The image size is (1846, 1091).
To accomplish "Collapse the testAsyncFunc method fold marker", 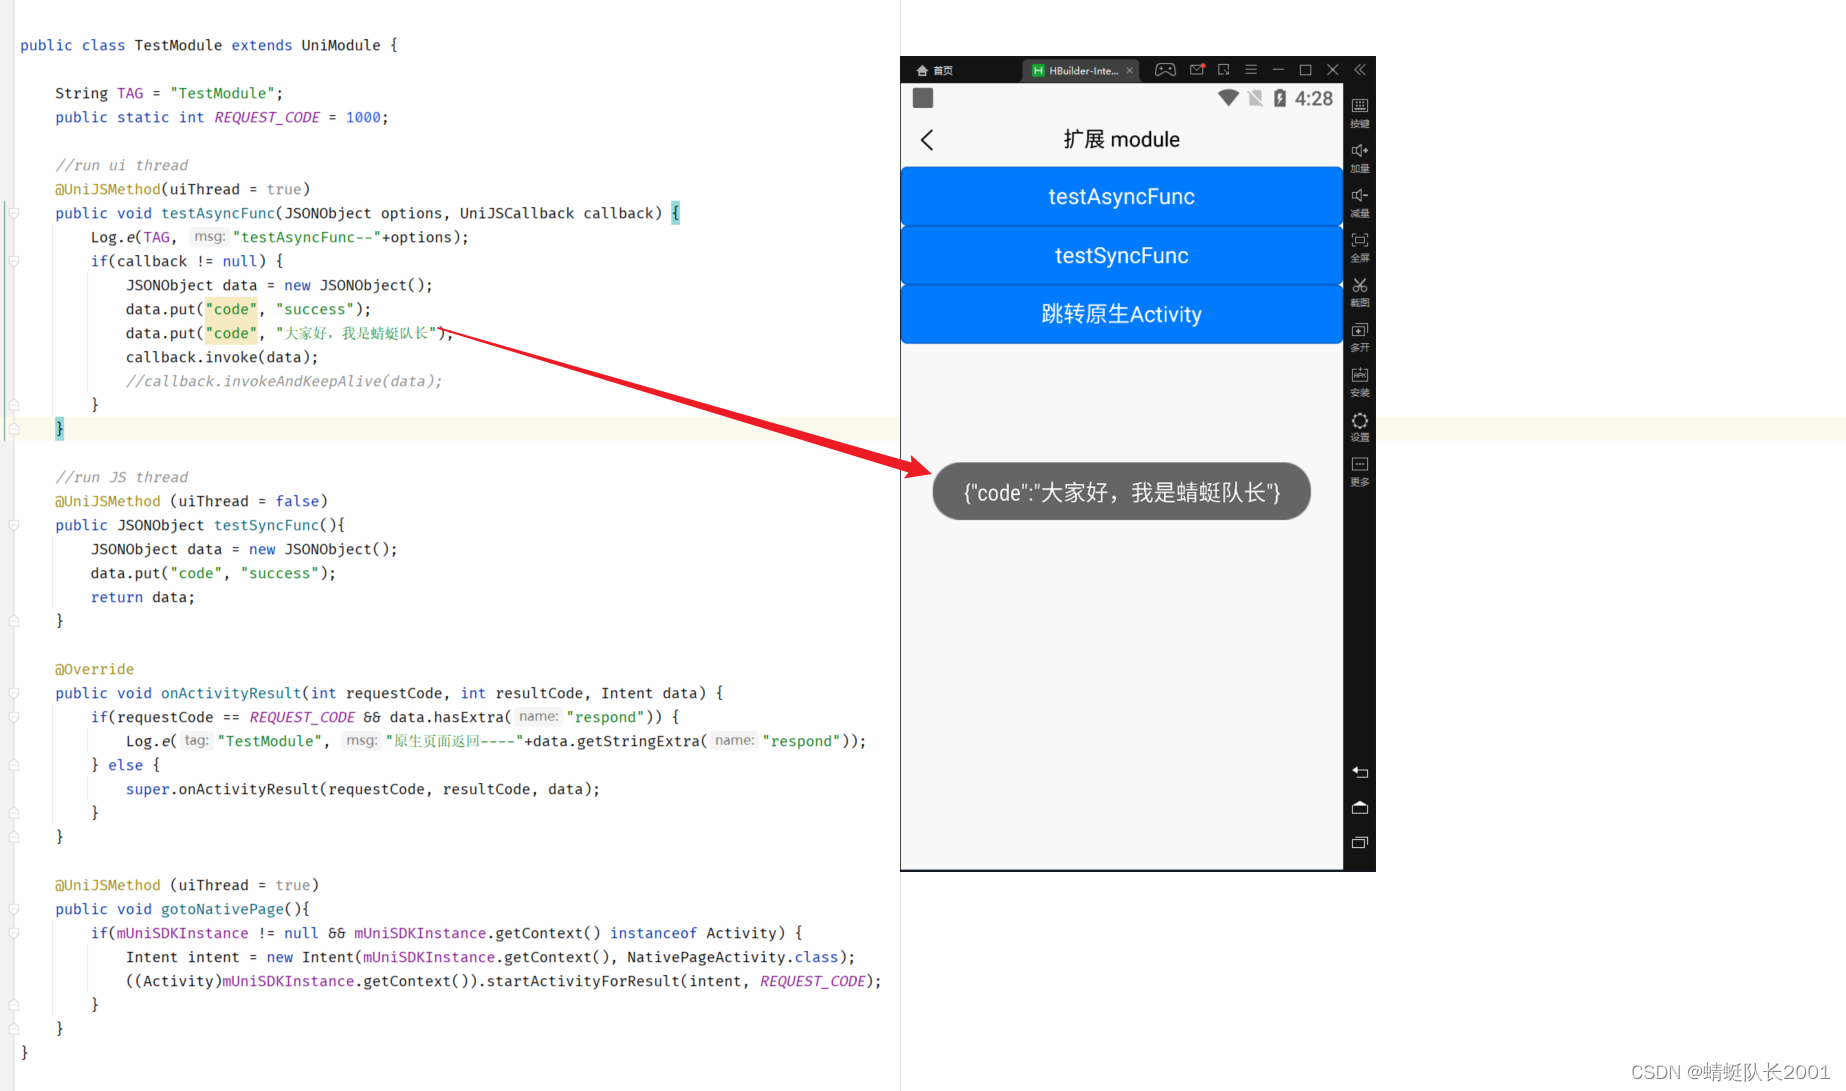I will 14,213.
